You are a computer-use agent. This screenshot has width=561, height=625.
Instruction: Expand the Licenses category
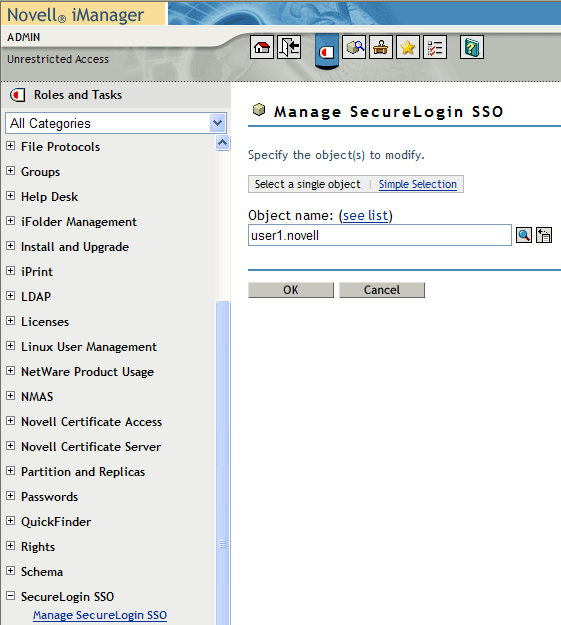point(11,321)
